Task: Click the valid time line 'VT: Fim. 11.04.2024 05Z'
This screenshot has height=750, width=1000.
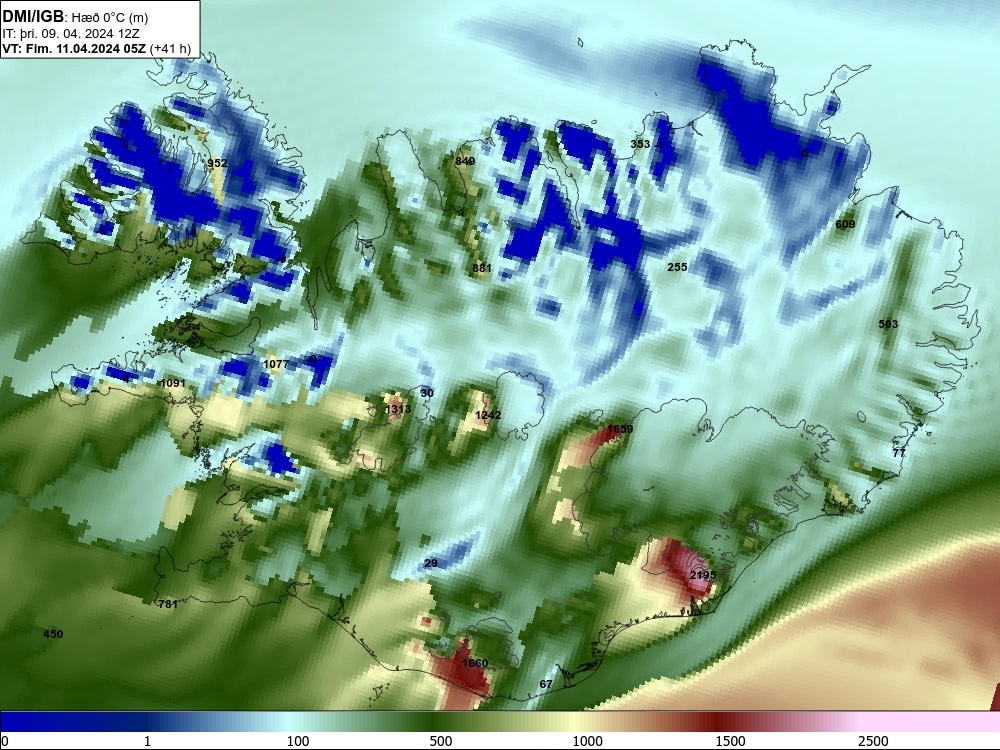Action: coord(75,48)
